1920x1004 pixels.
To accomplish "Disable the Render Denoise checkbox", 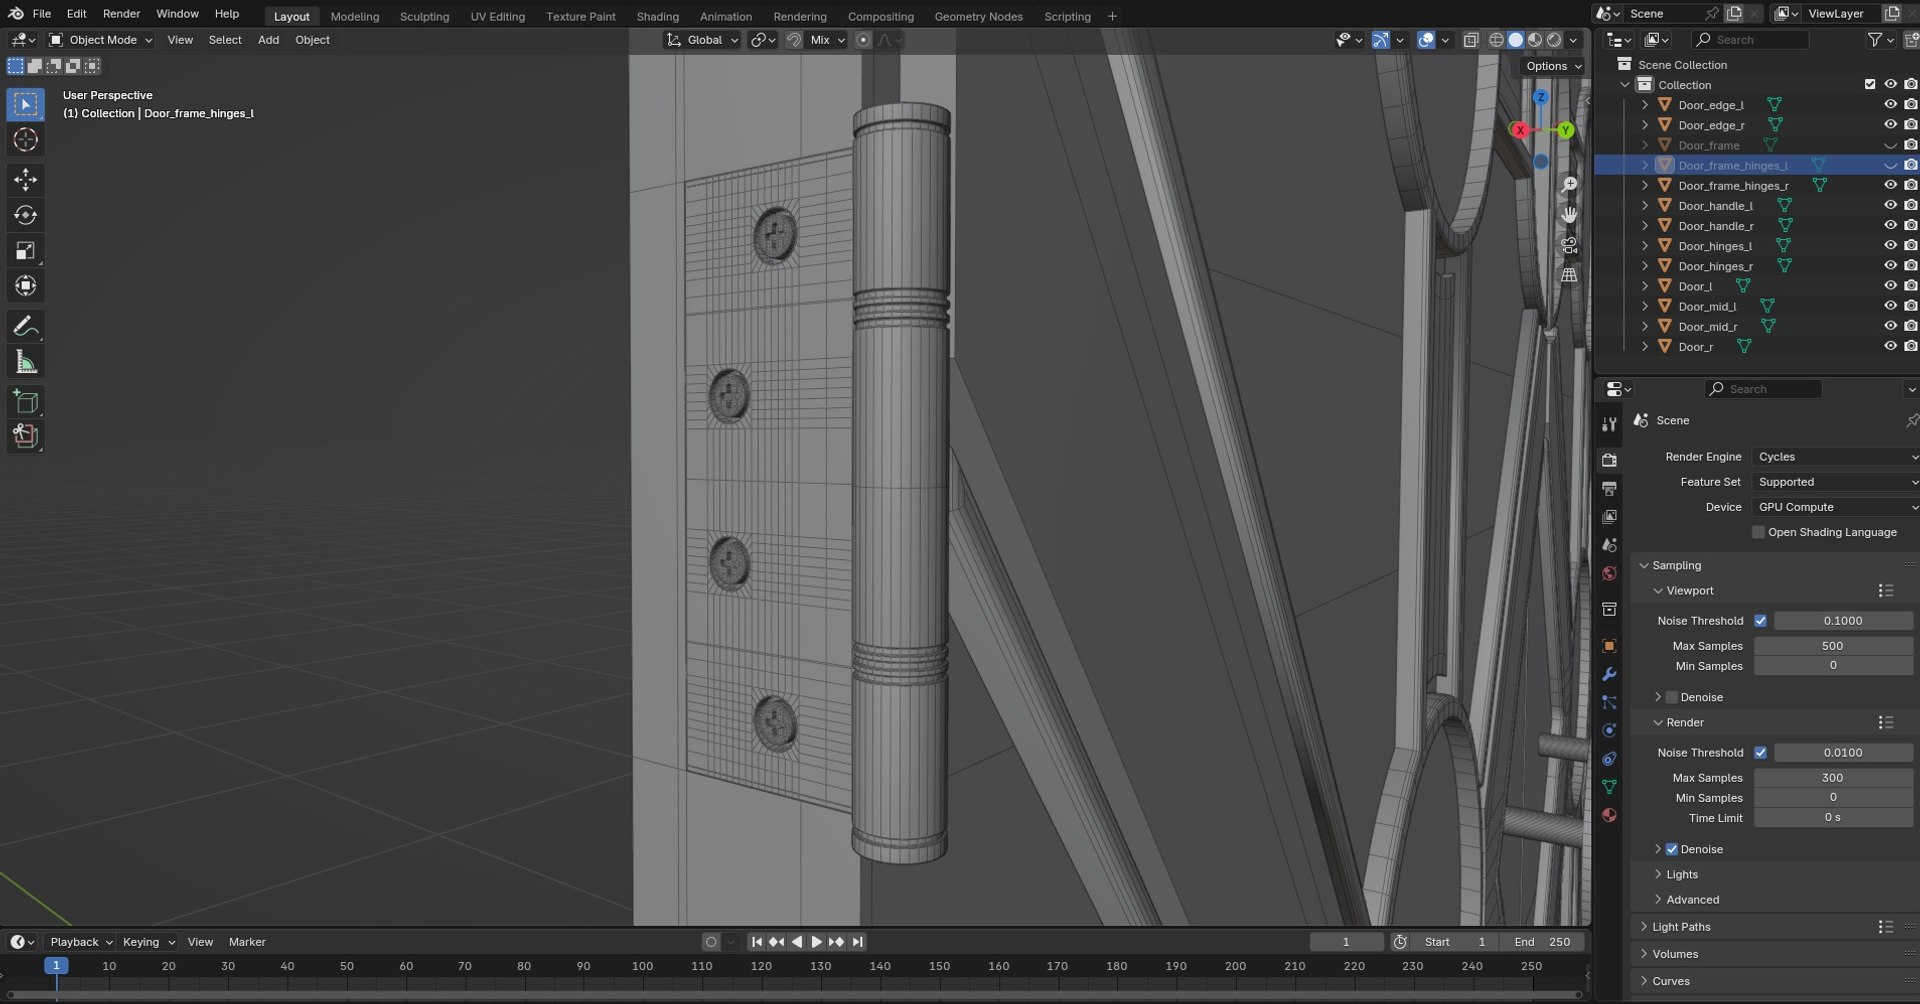I will click(x=1671, y=849).
